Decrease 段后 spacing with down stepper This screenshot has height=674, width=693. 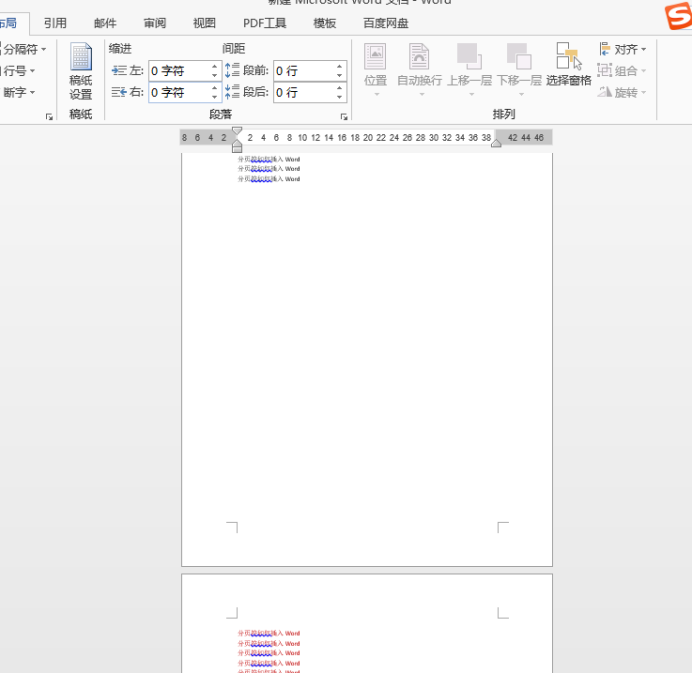[x=339, y=97]
